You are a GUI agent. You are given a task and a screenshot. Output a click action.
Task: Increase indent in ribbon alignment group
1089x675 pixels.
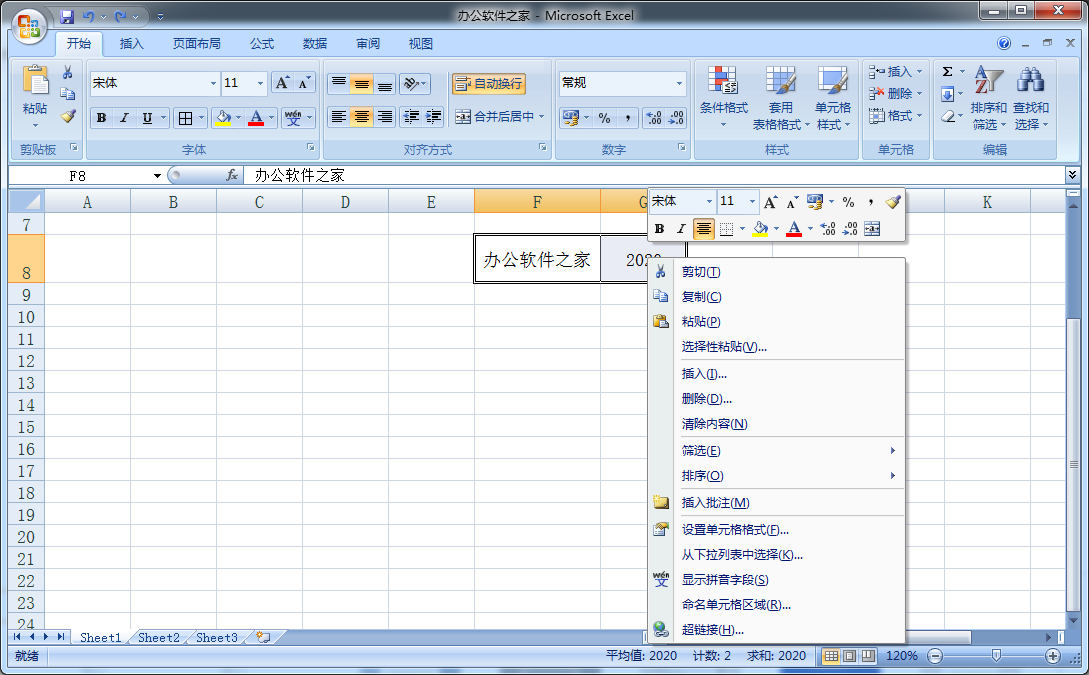click(433, 117)
